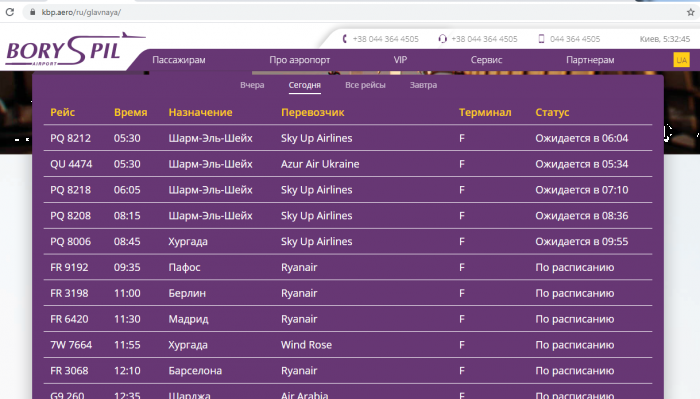Click destination Берлин
Image resolution: width=700 pixels, height=399 pixels.
point(187,293)
